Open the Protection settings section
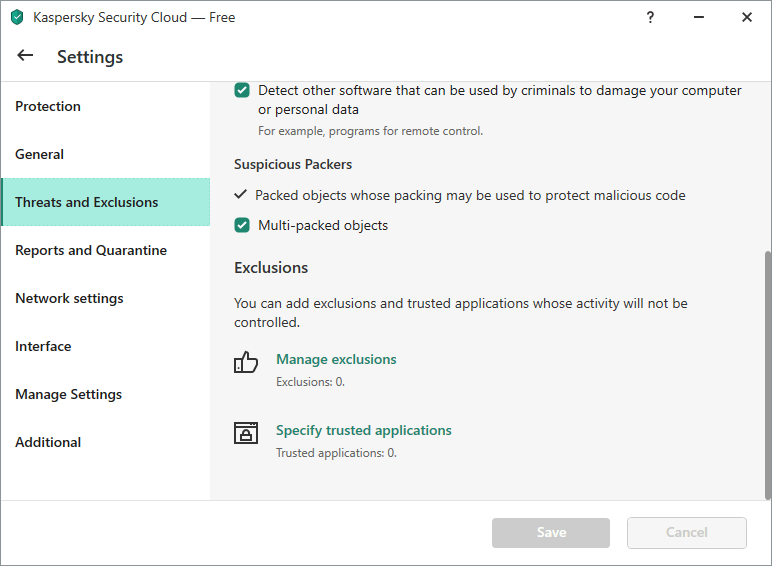The width and height of the screenshot is (772, 566). [105, 106]
